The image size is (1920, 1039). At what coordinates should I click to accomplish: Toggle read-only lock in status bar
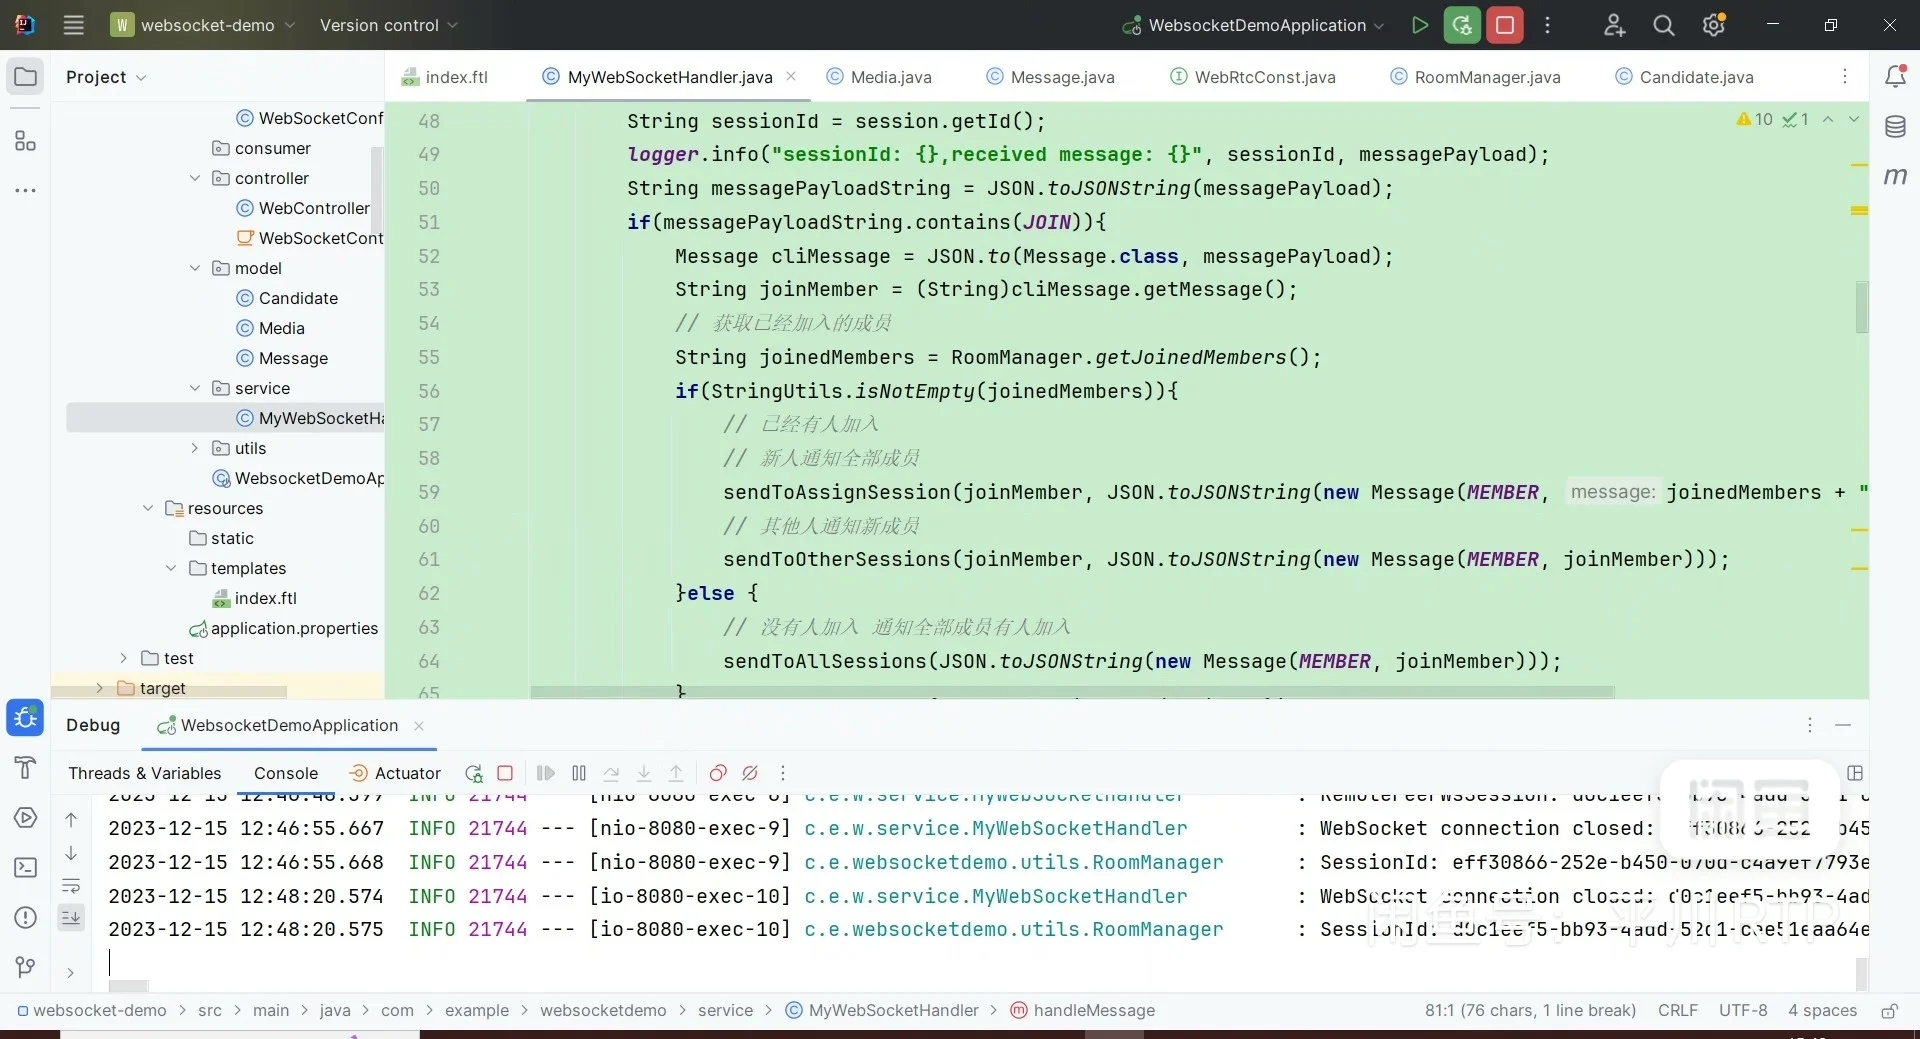tap(1889, 1011)
